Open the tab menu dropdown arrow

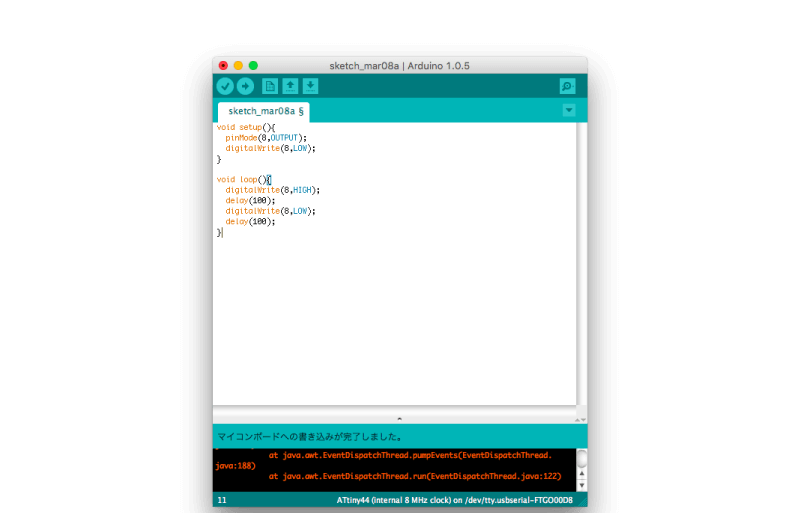coord(569,110)
